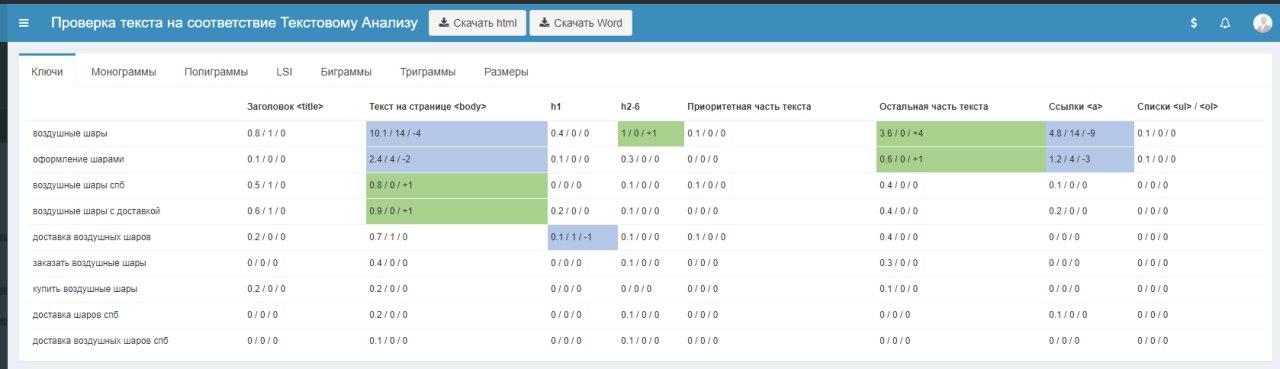Select keyword доставка воздушных шаров спб
1280x369 pixels.
pyautogui.click(x=100, y=340)
